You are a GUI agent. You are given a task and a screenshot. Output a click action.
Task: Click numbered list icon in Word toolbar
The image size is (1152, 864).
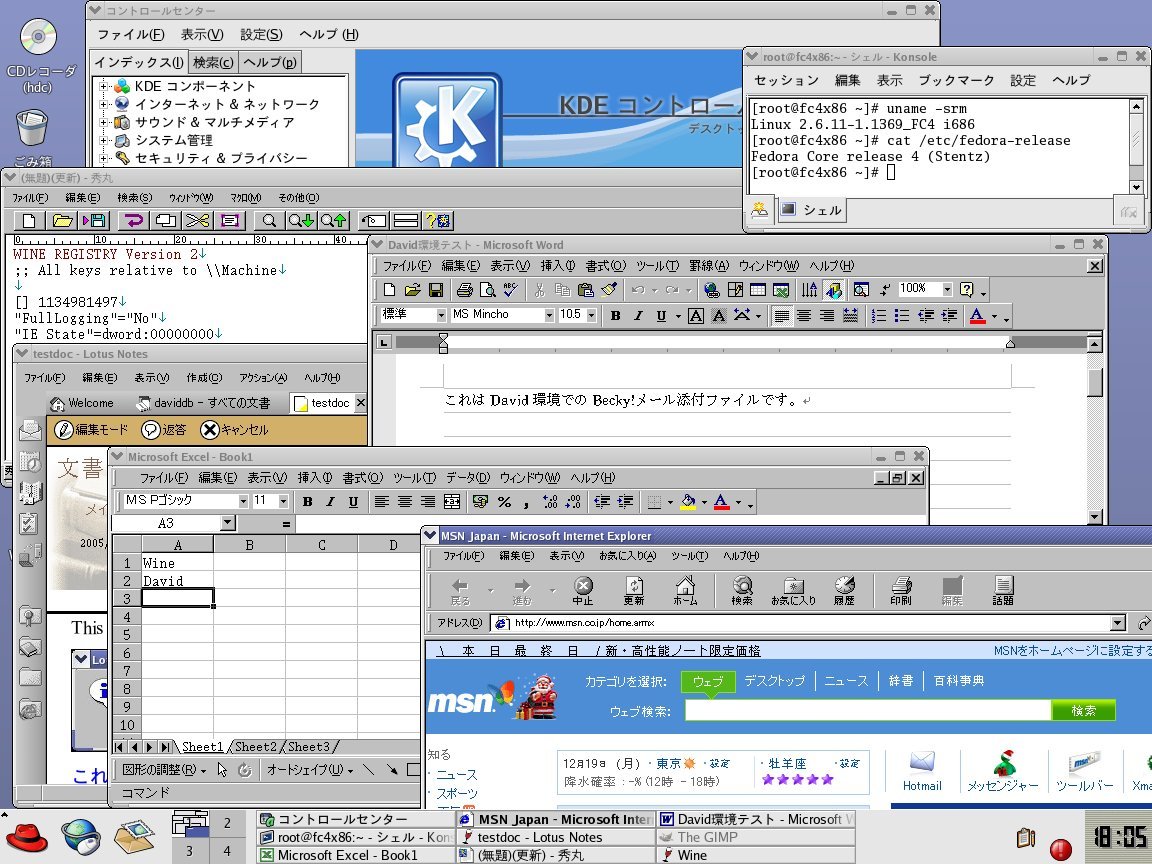coord(879,316)
